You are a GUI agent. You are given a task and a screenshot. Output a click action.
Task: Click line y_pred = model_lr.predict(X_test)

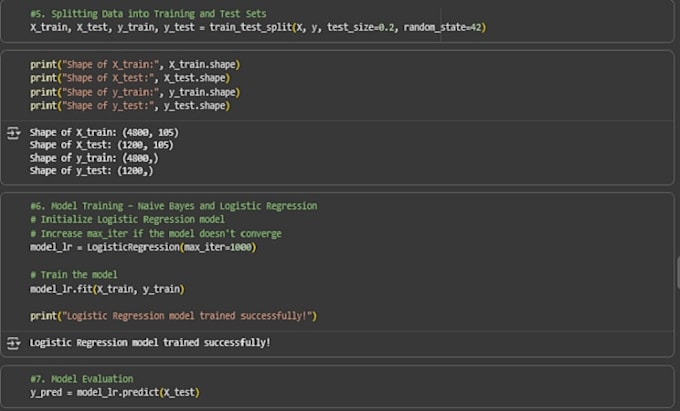115,392
